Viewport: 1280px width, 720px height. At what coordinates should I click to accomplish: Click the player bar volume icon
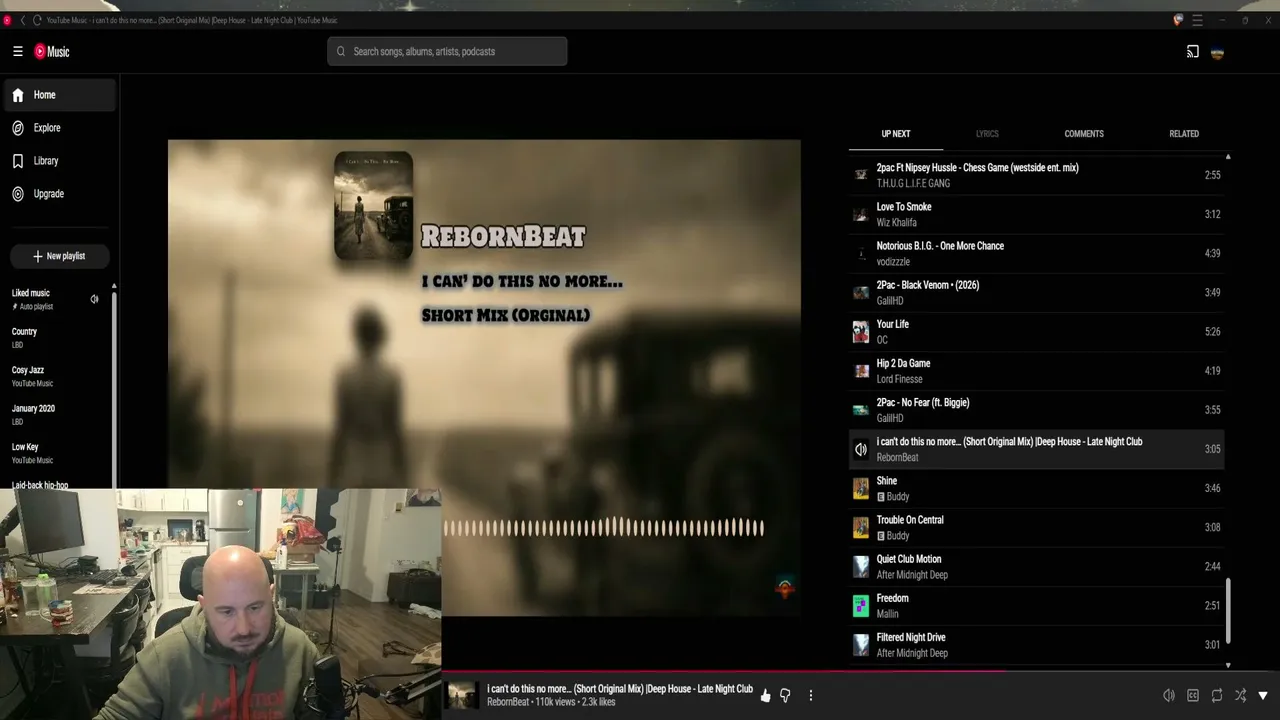[x=1168, y=695]
